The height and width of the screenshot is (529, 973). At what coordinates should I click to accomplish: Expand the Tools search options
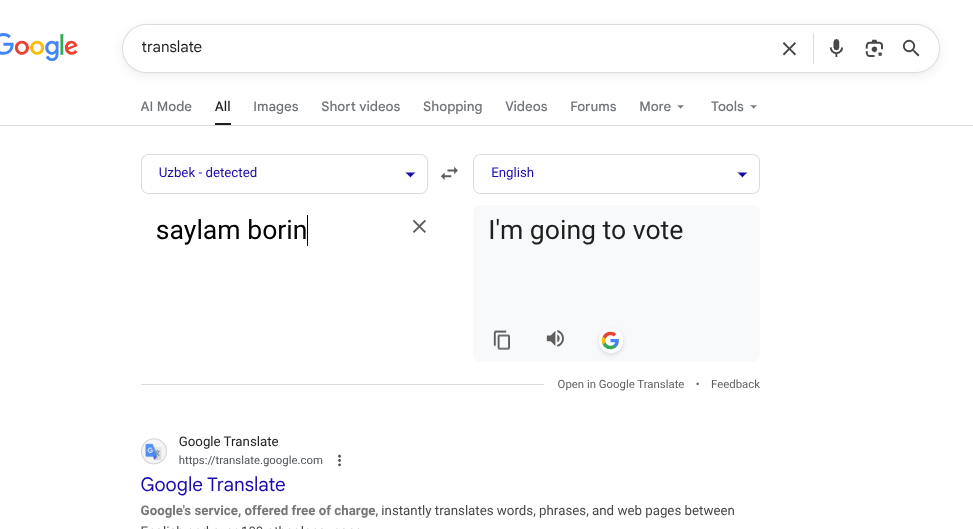point(734,107)
